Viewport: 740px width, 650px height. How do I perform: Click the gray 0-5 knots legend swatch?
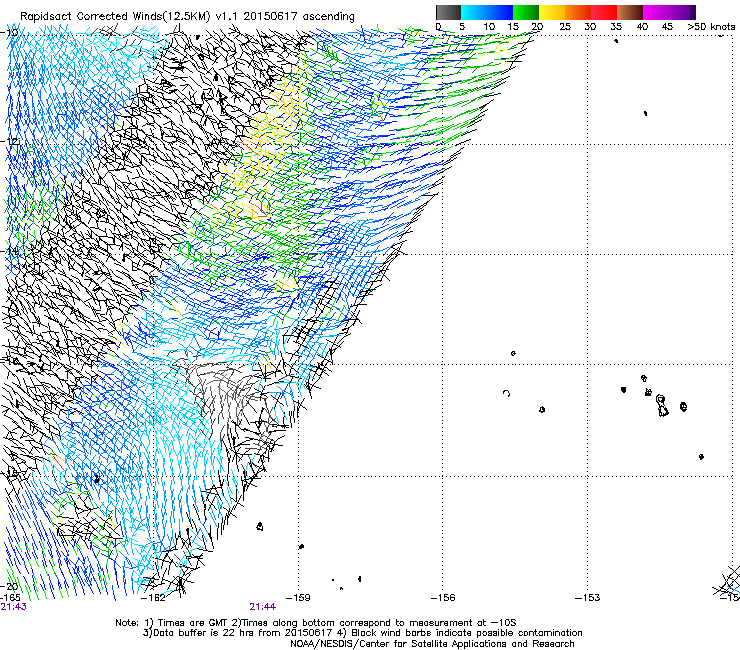tap(448, 12)
